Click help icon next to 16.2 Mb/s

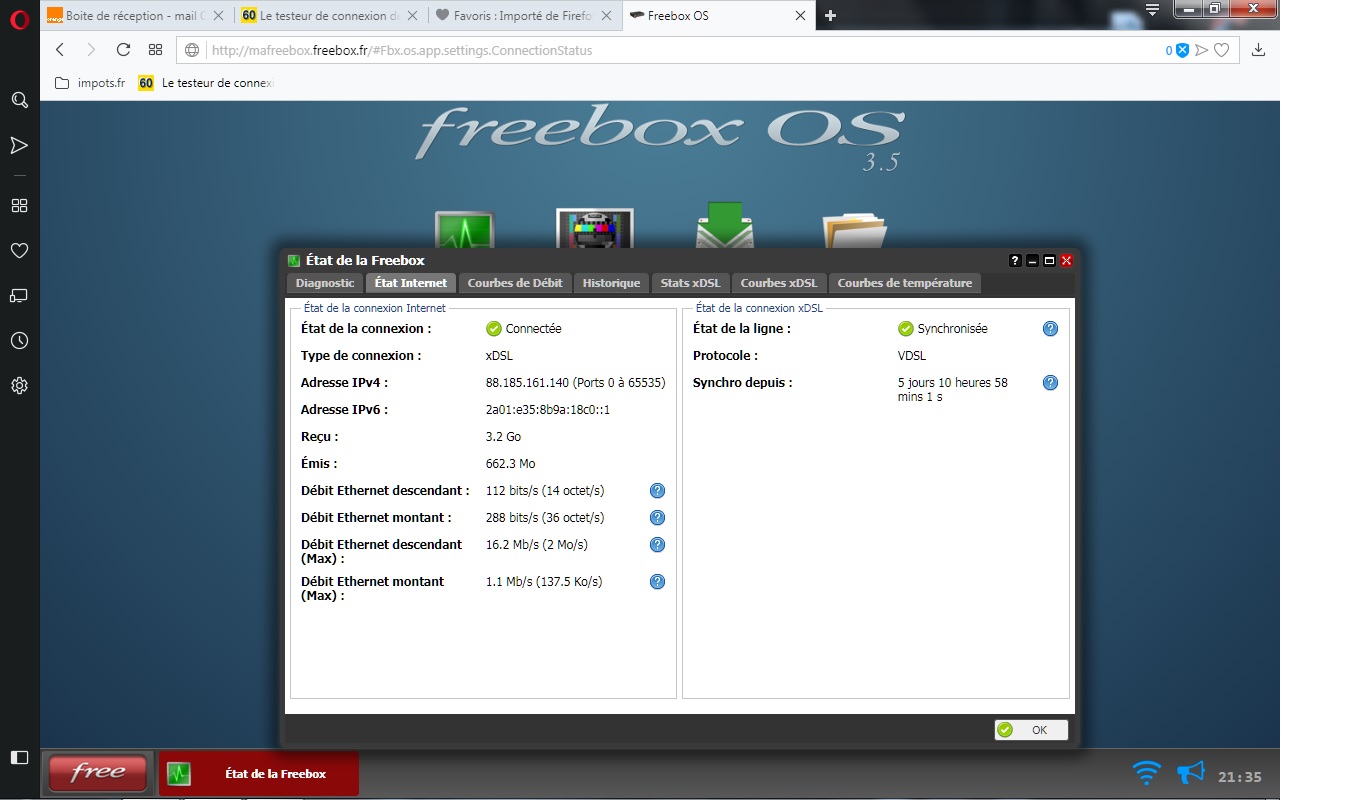point(657,544)
